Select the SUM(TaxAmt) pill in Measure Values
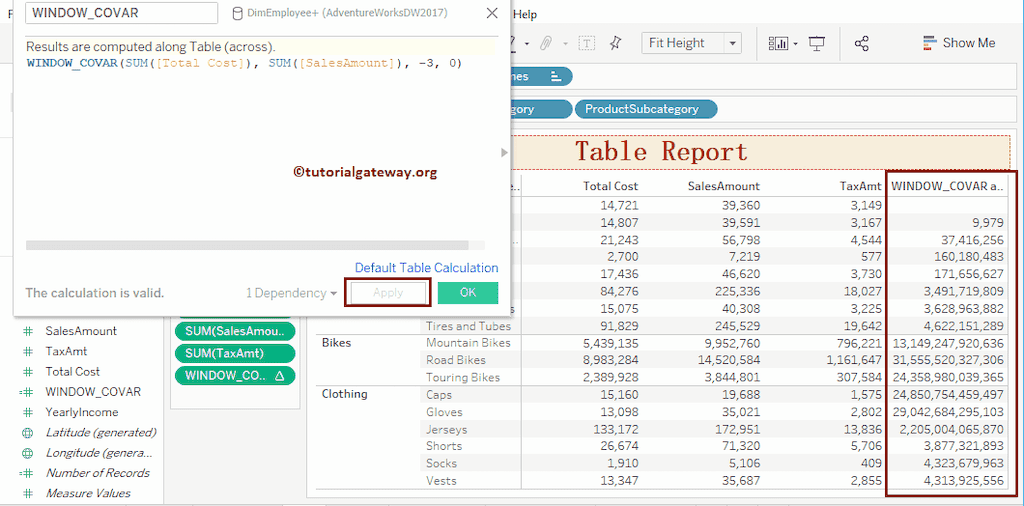Screen dimensions: 1024x506 click(x=235, y=353)
